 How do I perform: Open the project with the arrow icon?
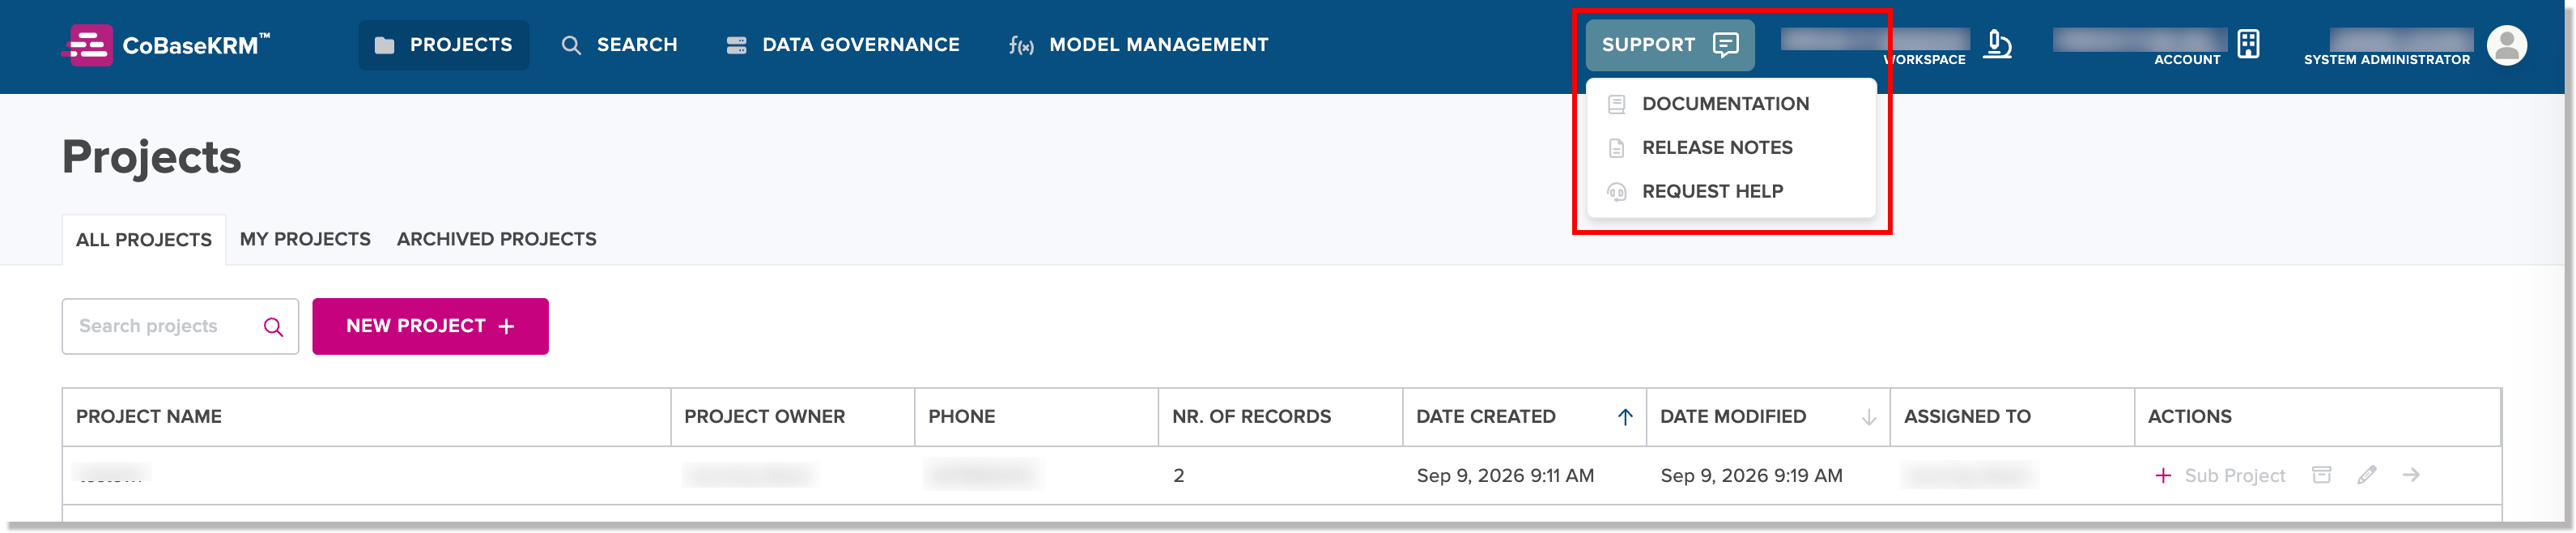coord(2411,475)
